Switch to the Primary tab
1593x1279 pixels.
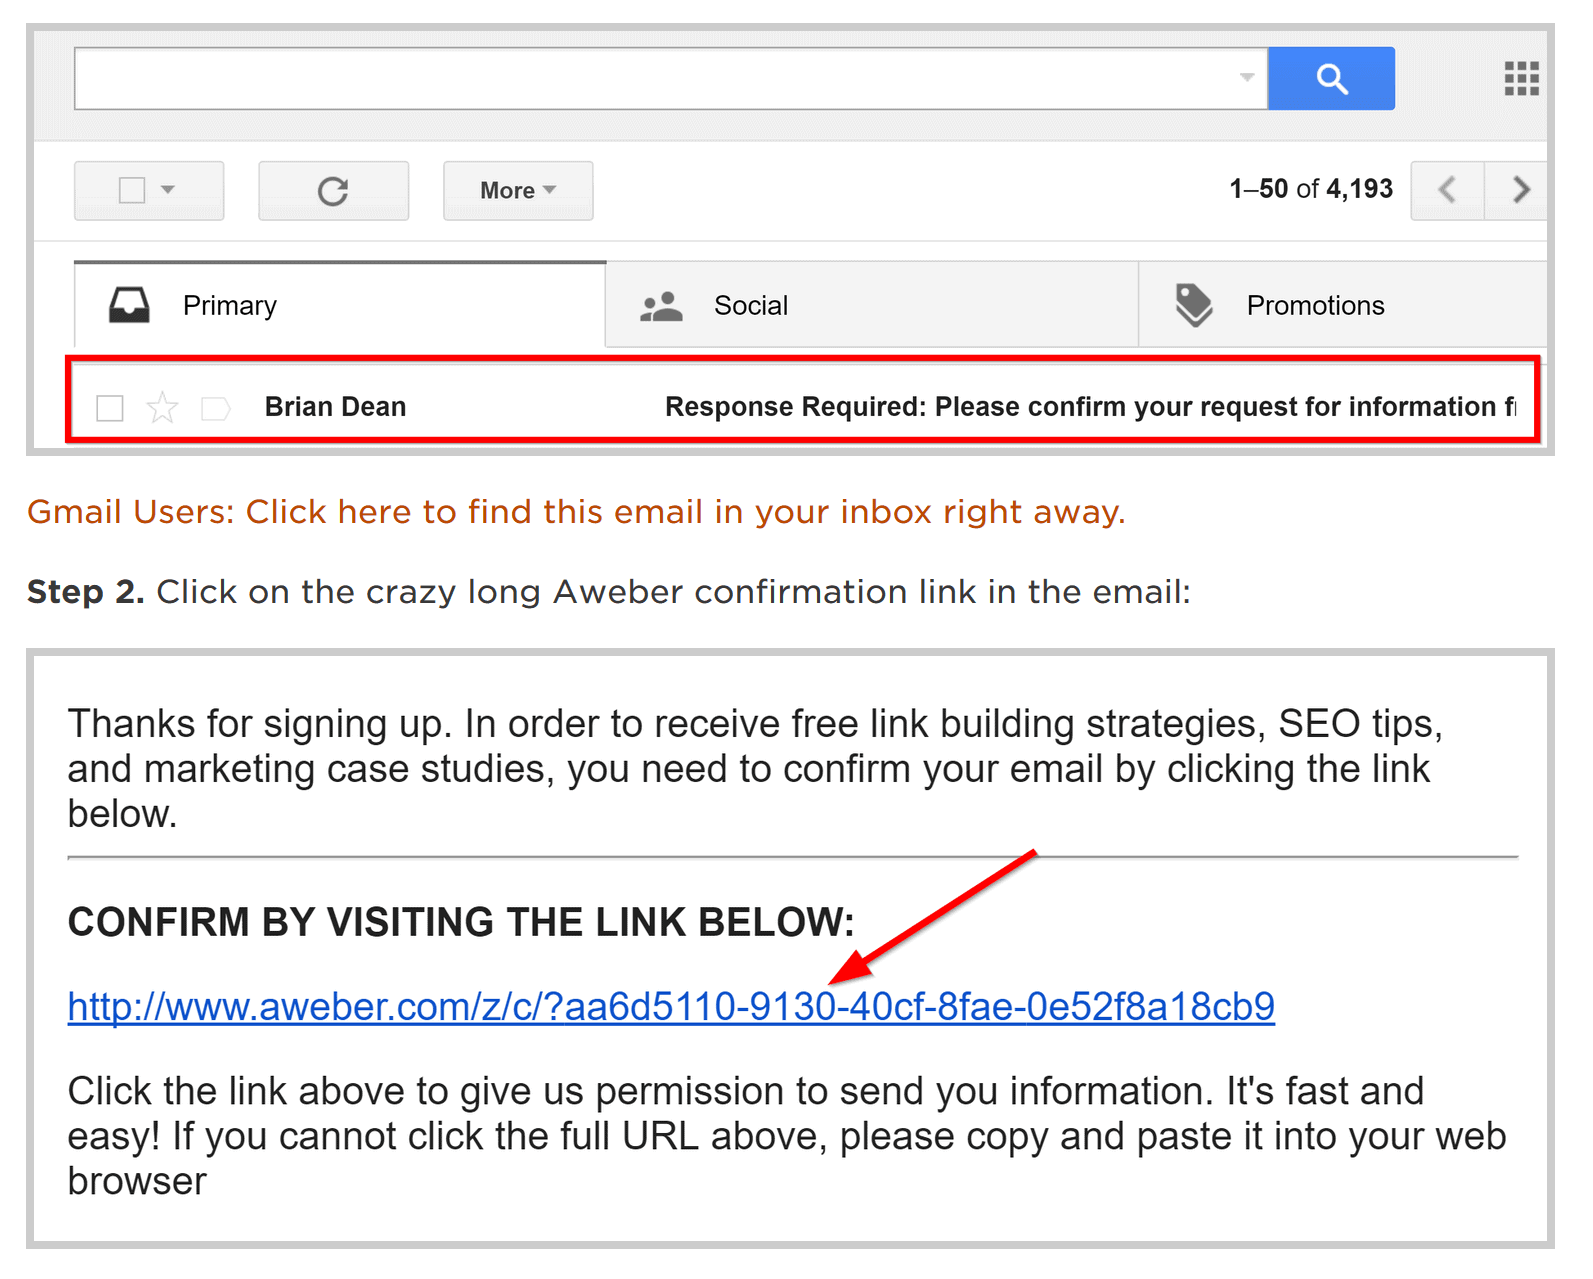(340, 305)
